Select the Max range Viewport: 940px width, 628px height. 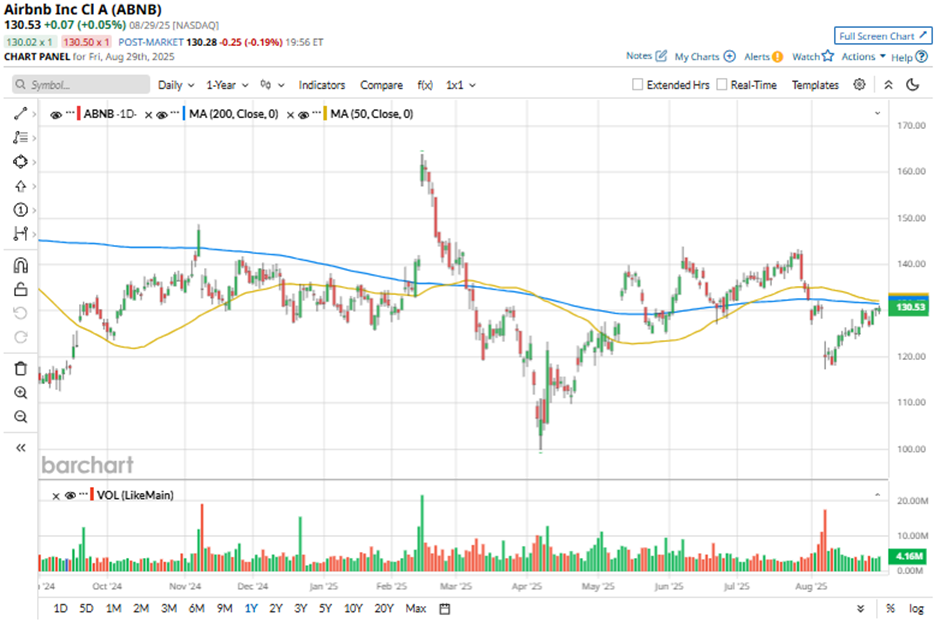[x=415, y=609]
